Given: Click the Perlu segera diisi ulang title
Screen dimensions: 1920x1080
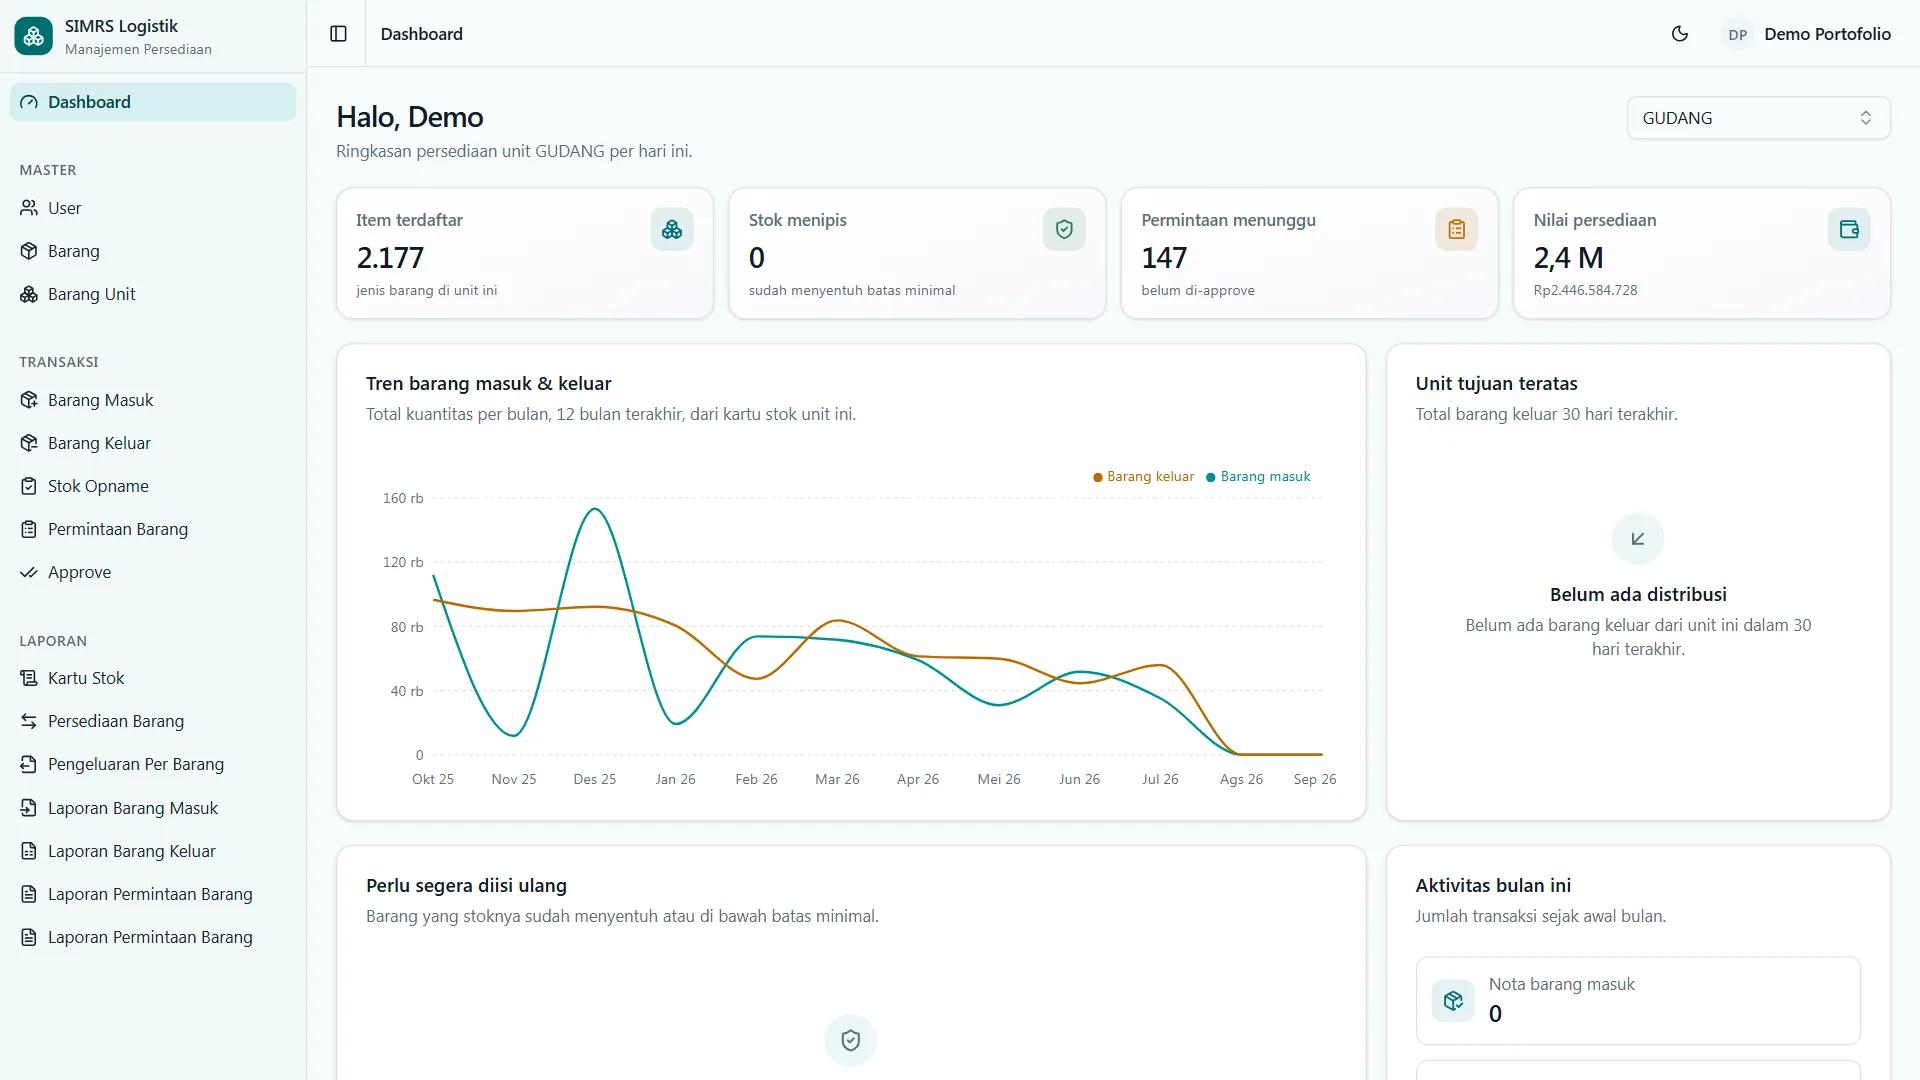Looking at the screenshot, I should coord(466,885).
